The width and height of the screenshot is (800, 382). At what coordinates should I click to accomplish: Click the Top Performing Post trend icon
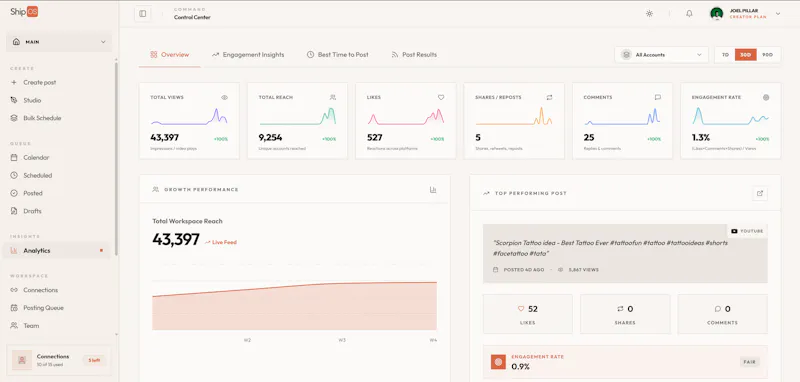click(486, 194)
